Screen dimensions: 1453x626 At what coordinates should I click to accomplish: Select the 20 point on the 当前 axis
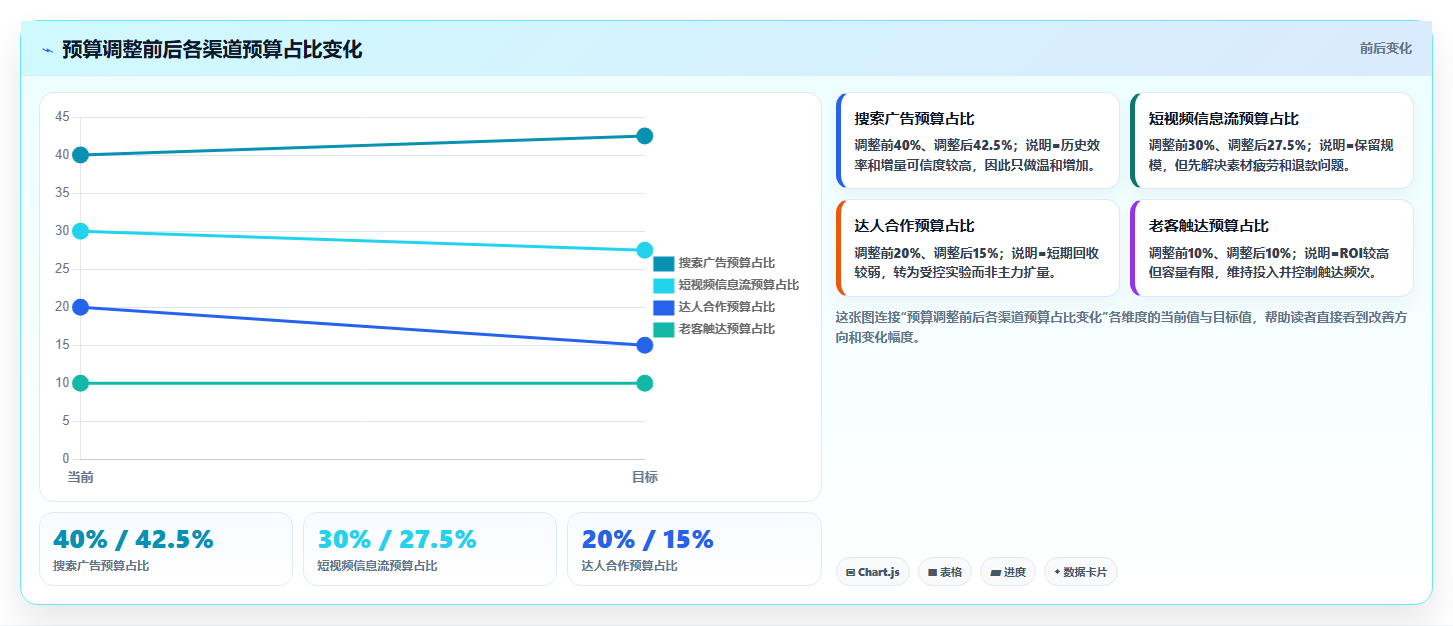(81, 307)
